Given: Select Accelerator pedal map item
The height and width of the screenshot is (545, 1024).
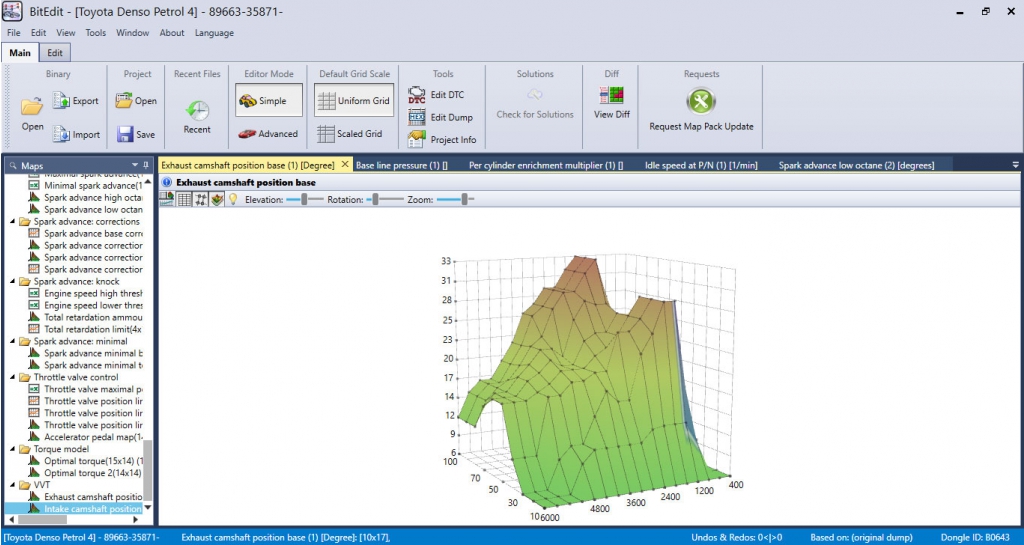Looking at the screenshot, I should pos(86,437).
